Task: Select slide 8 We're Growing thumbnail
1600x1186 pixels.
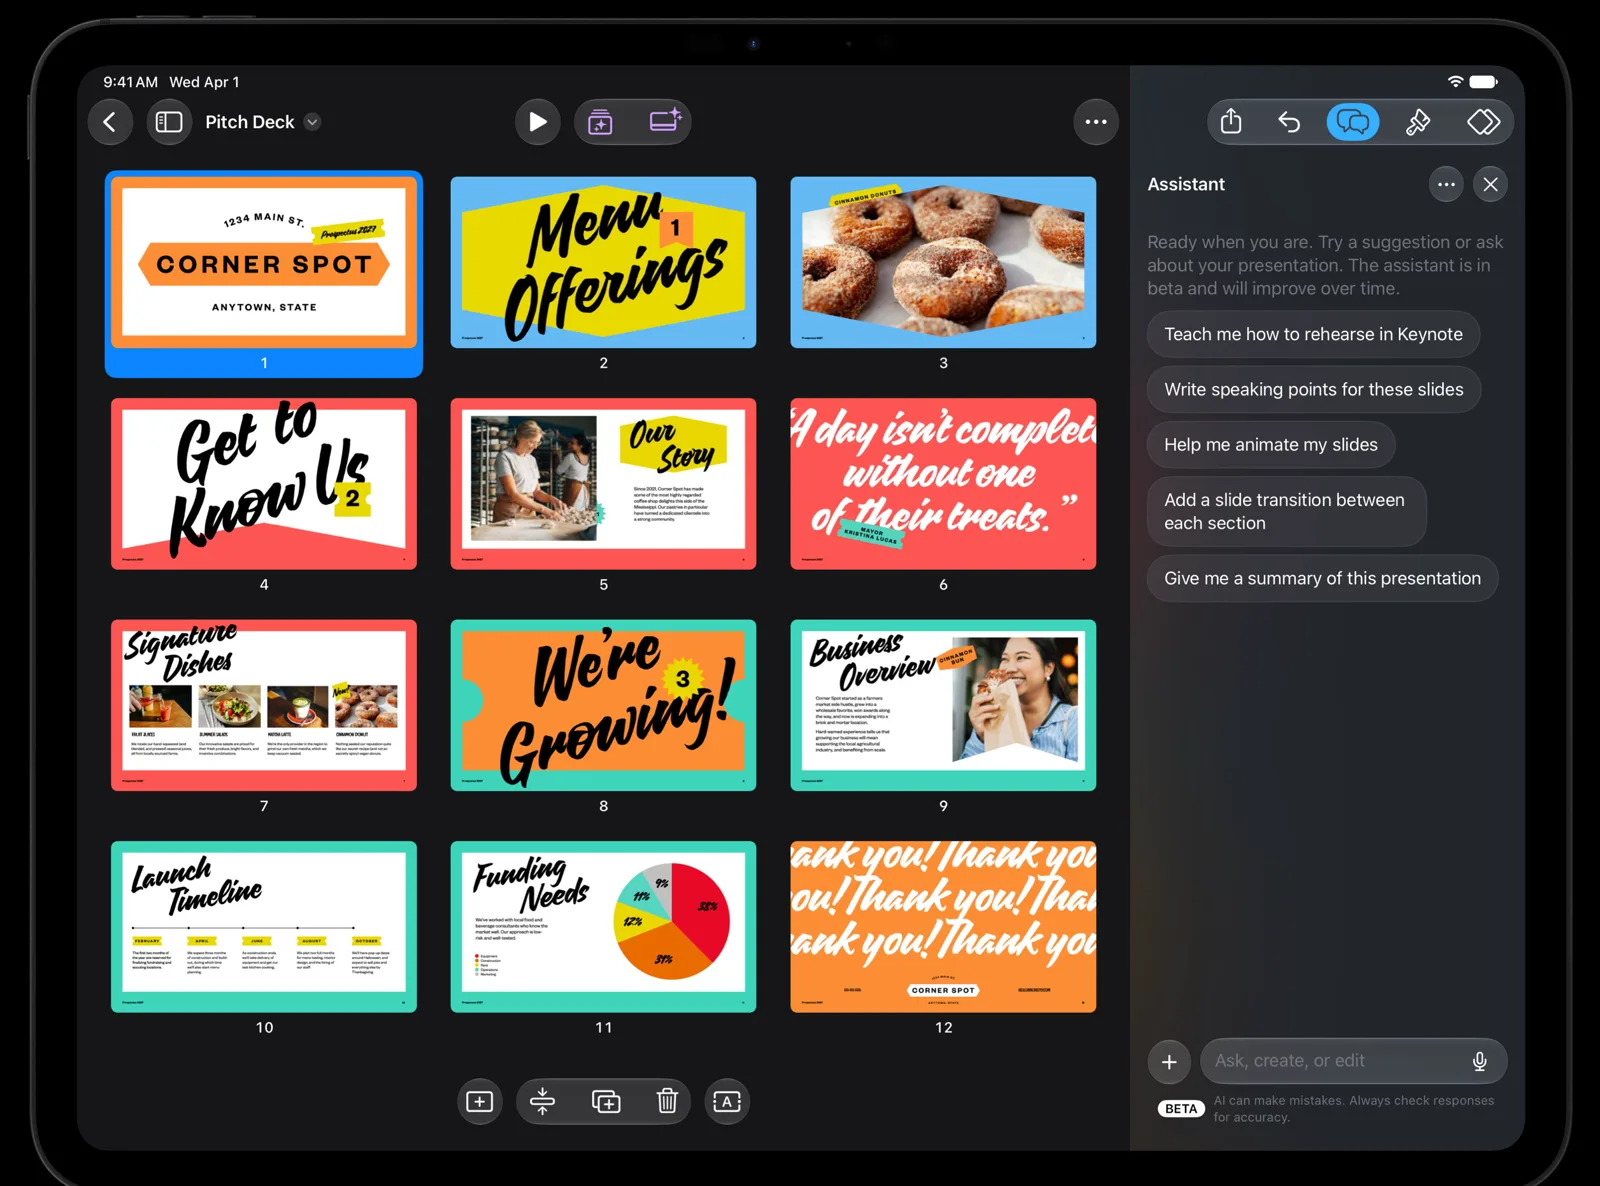Action: 603,705
